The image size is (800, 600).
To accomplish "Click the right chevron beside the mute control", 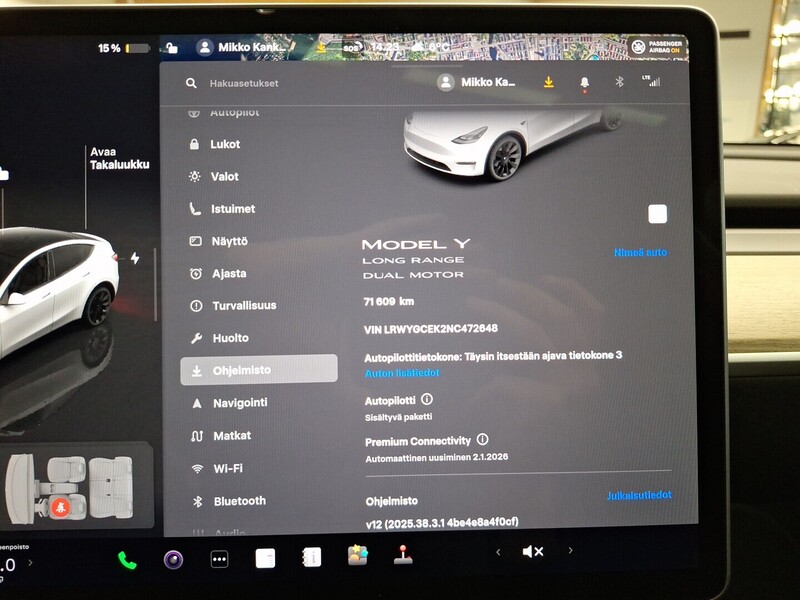I will (x=572, y=549).
